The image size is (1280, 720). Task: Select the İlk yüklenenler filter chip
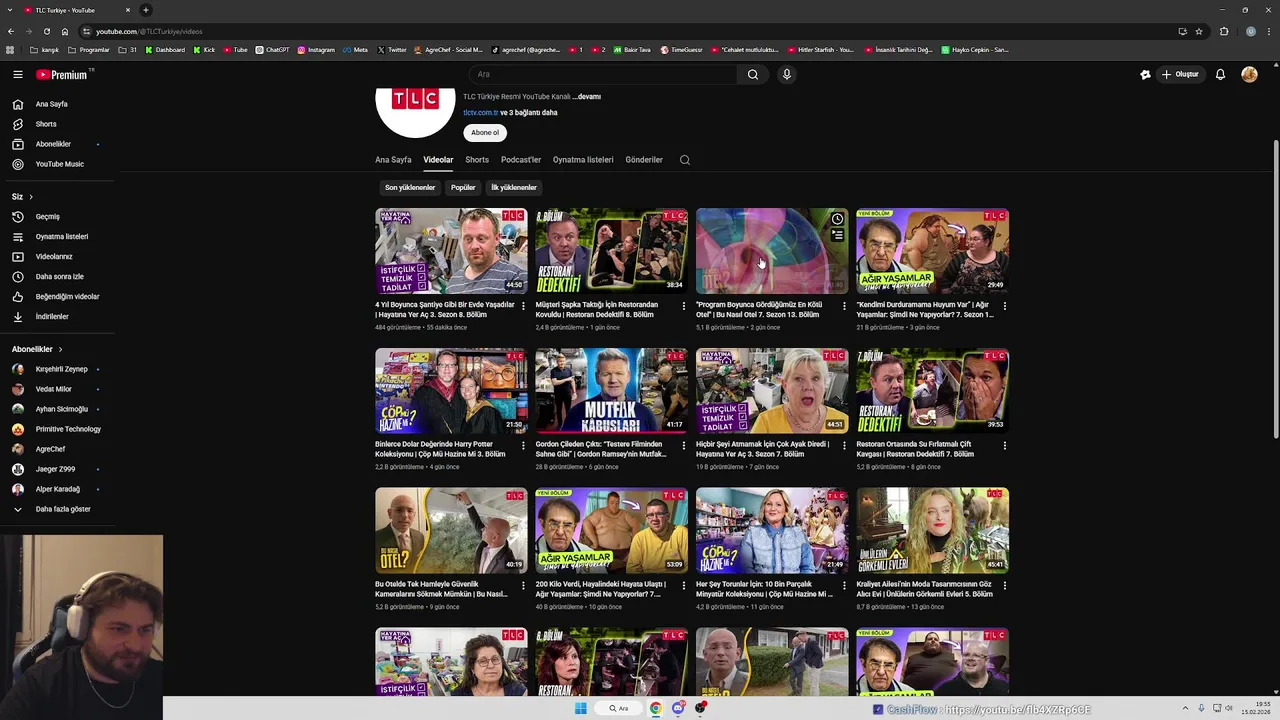coord(514,187)
